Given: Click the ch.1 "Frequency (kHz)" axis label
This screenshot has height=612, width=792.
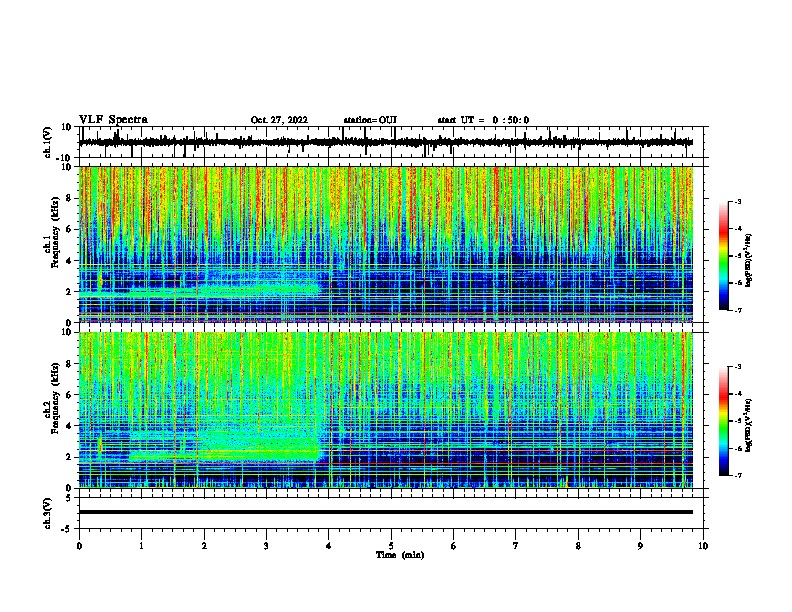Looking at the screenshot, I should coord(55,232).
